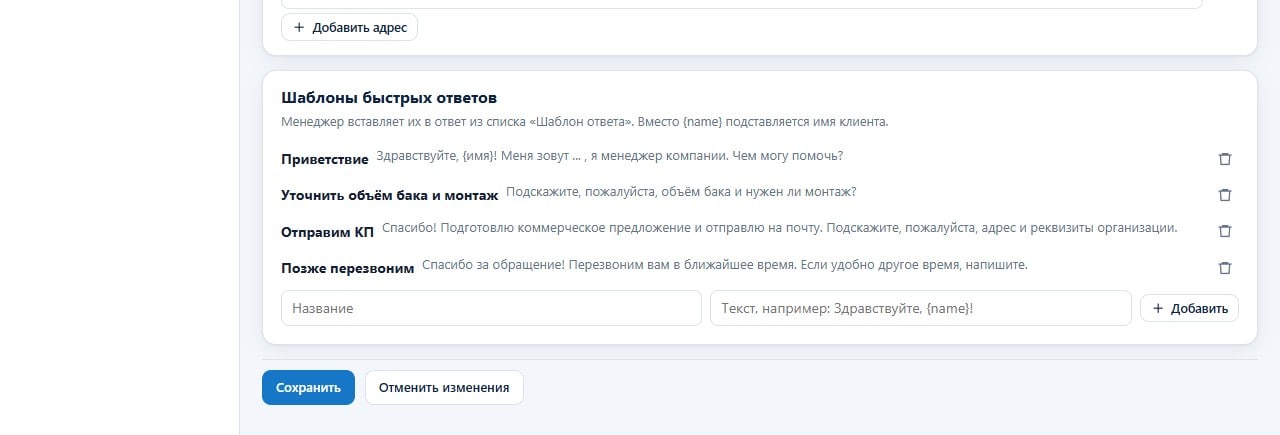The image size is (1280, 435).
Task: Select the Отправим КП template name
Action: coord(328,232)
